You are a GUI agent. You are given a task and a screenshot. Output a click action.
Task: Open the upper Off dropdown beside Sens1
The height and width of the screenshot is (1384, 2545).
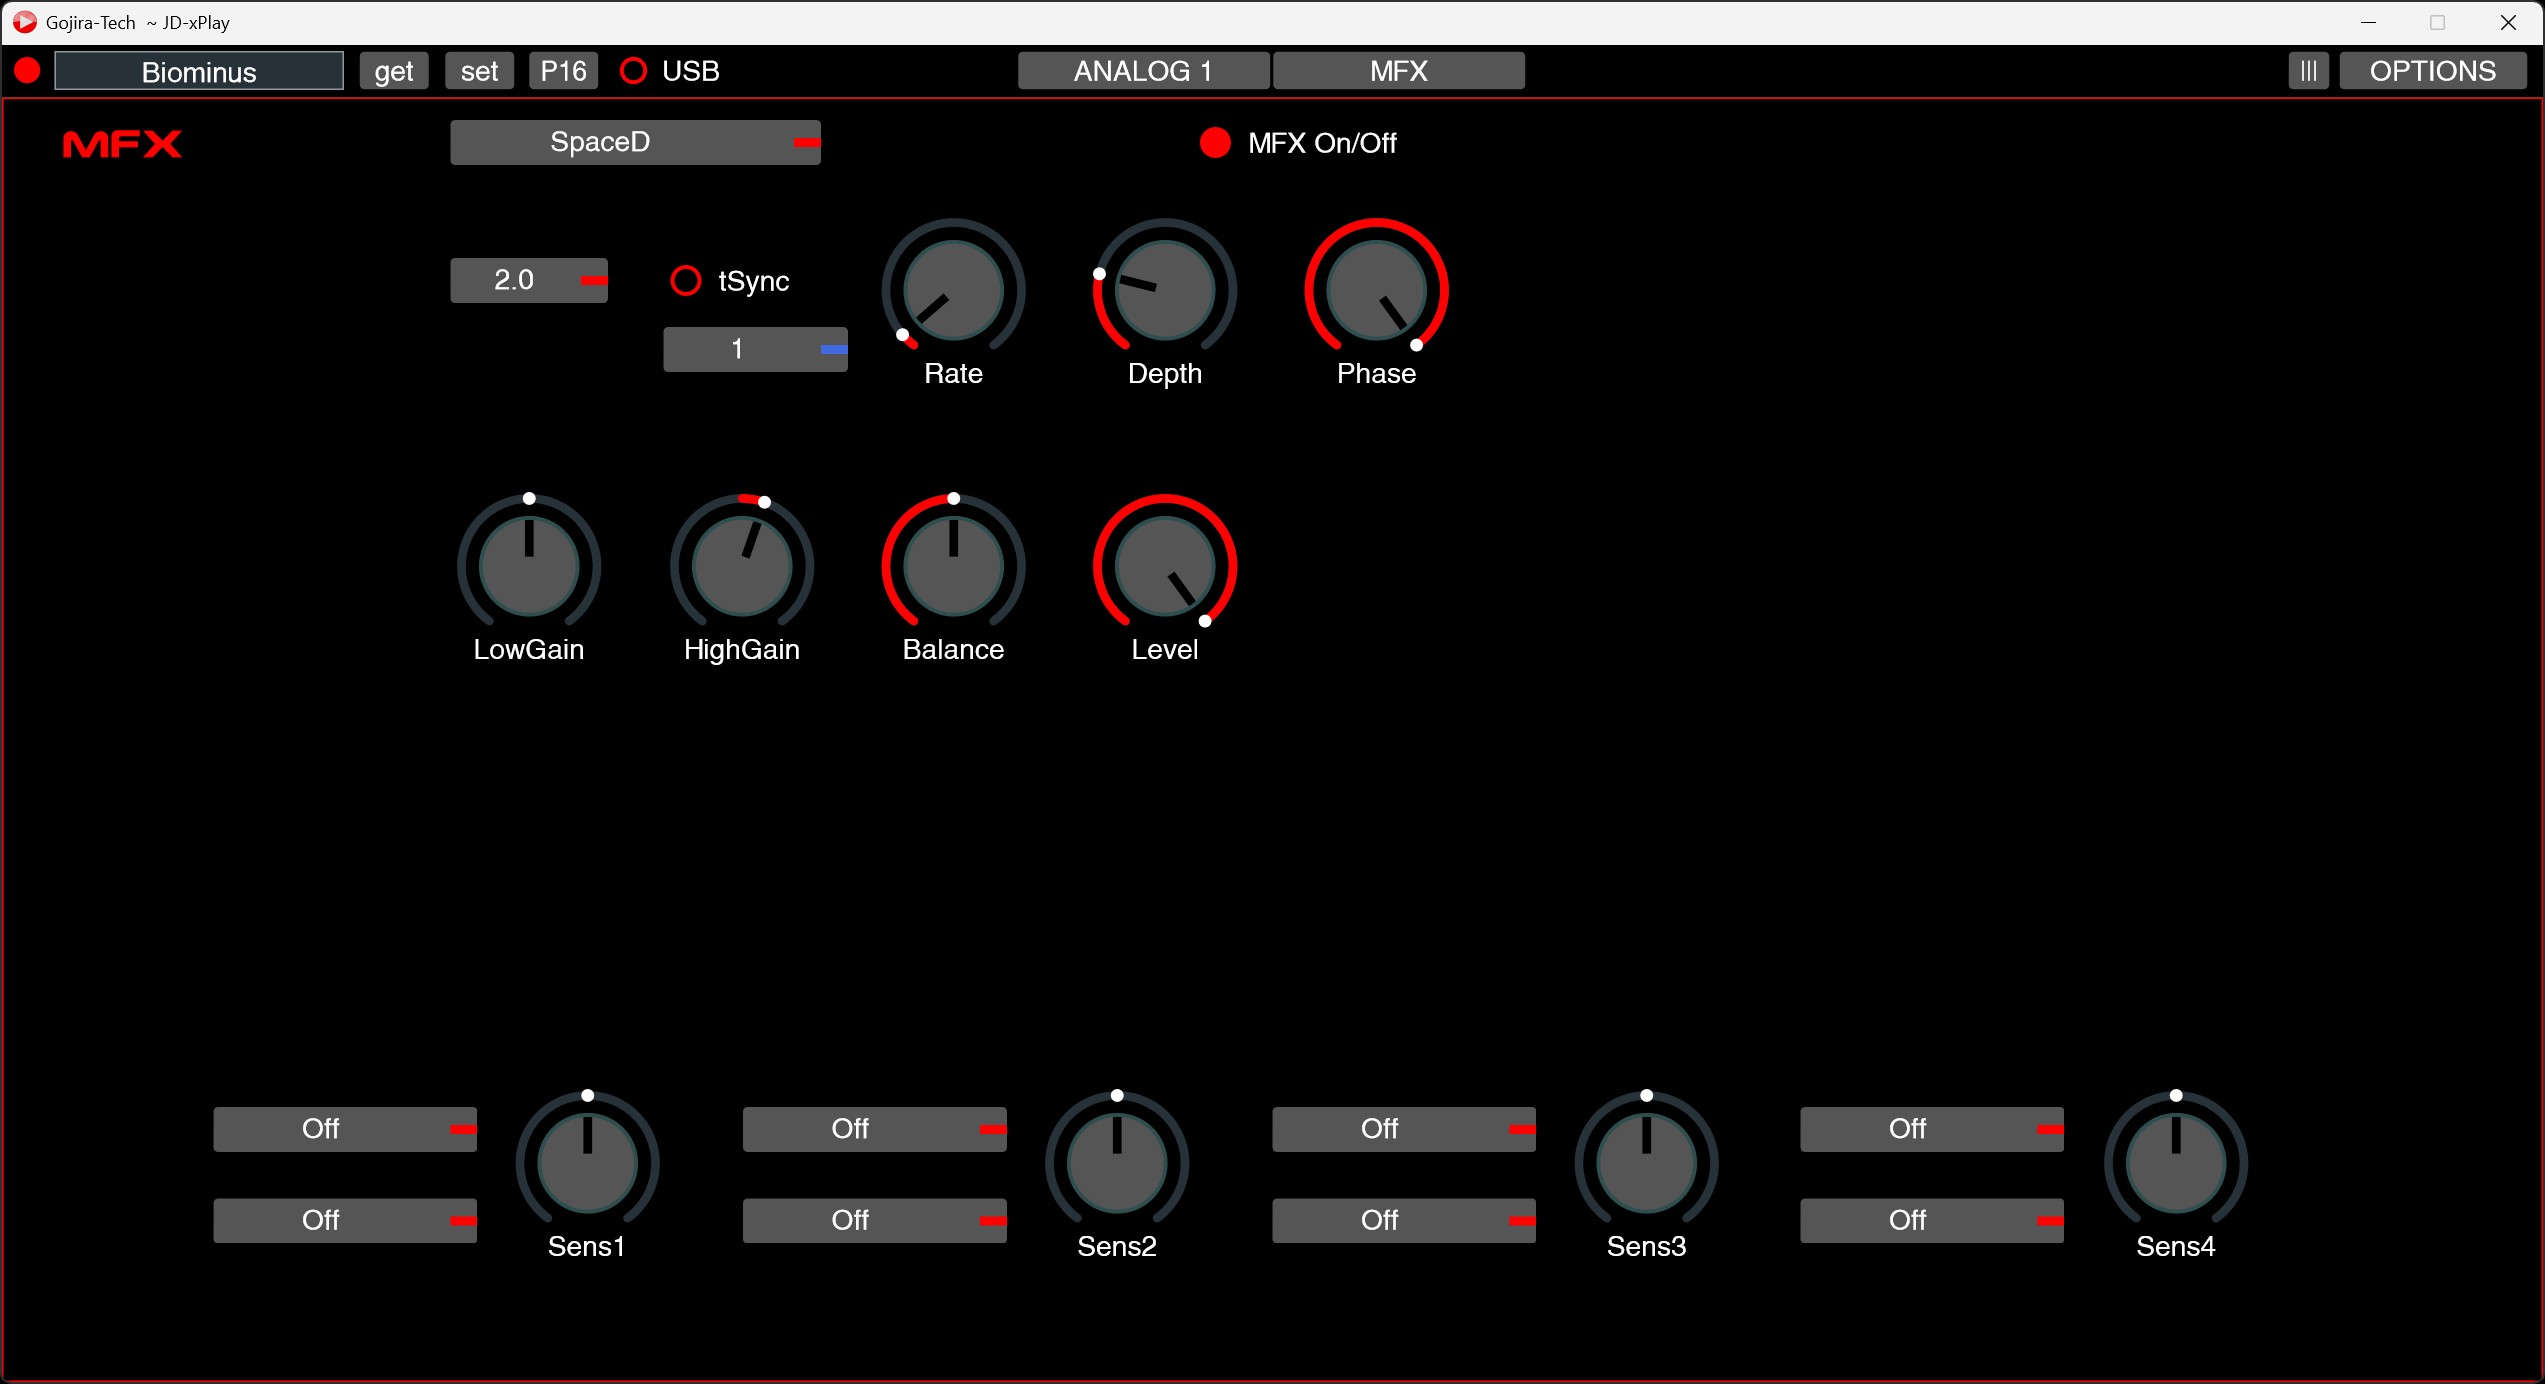345,1129
